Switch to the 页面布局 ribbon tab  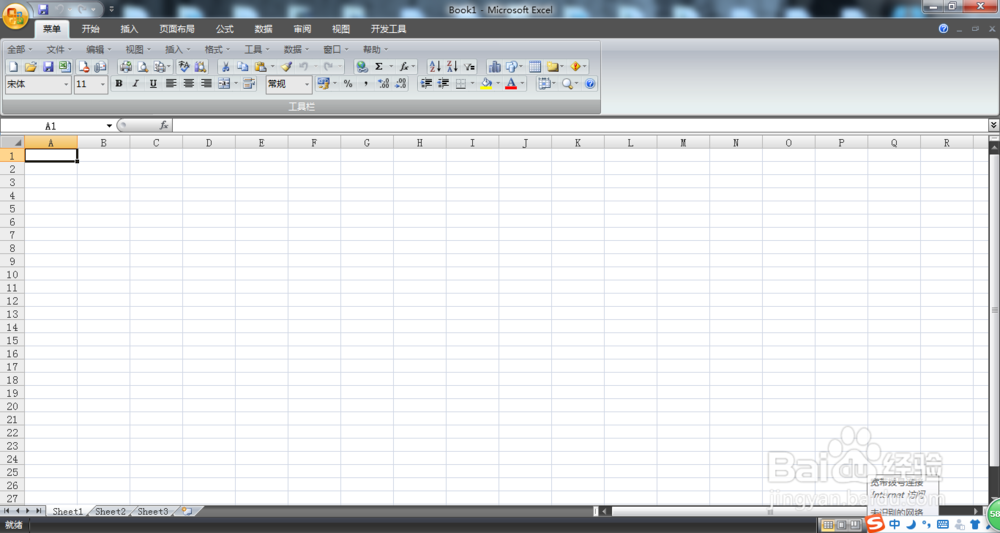pyautogui.click(x=177, y=29)
